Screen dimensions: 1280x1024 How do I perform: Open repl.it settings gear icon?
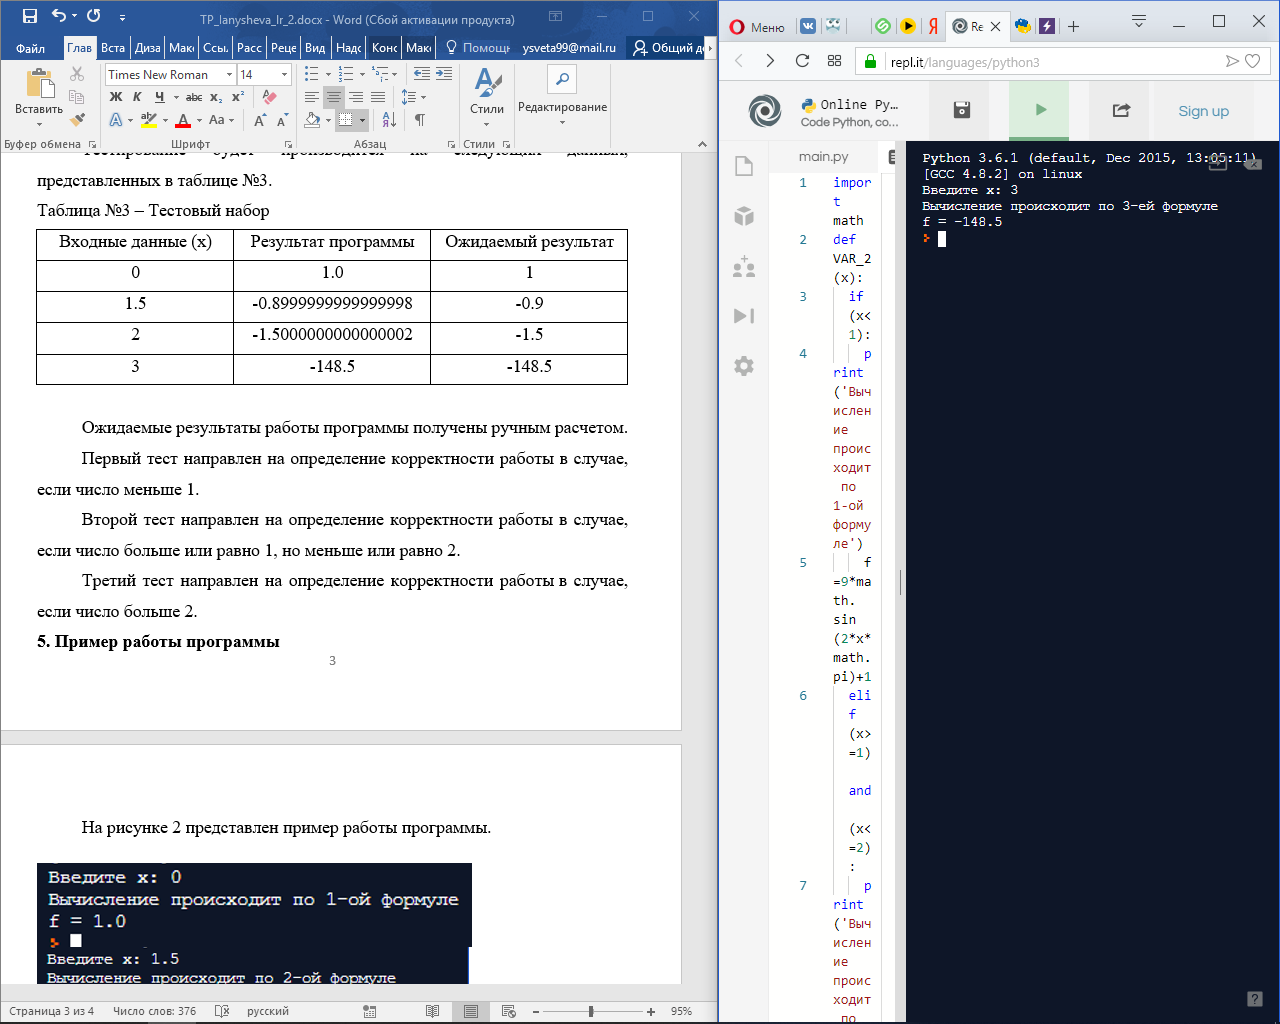[x=744, y=366]
